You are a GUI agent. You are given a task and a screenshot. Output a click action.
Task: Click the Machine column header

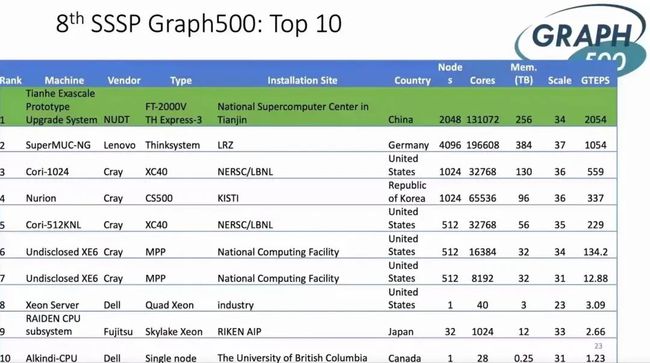point(64,80)
